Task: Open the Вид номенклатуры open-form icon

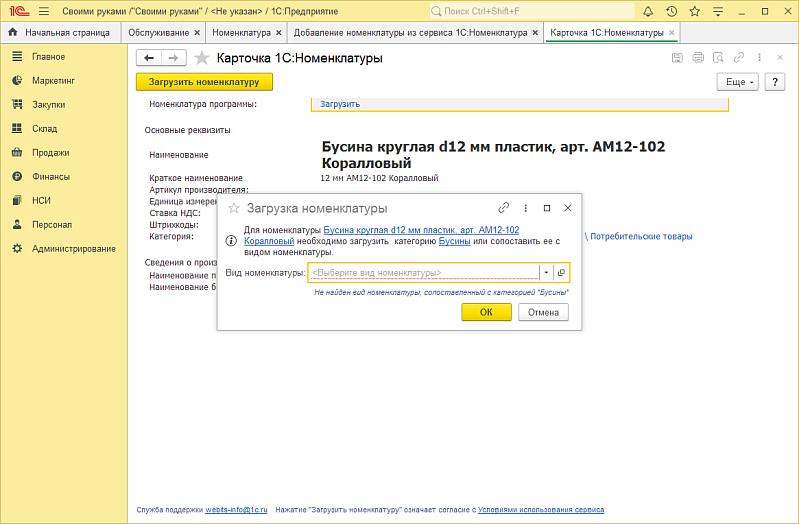Action: click(561, 272)
